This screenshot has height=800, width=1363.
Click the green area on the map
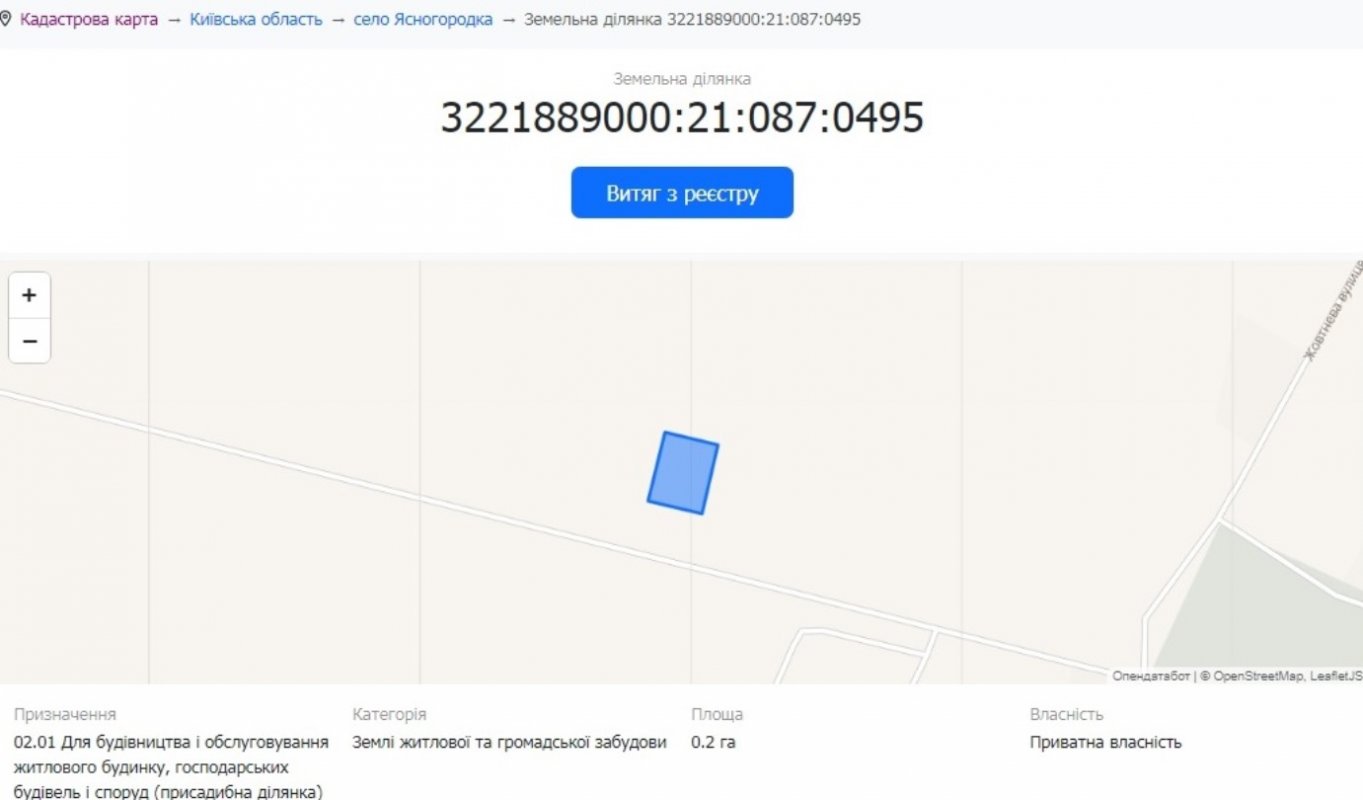pos(1260,610)
